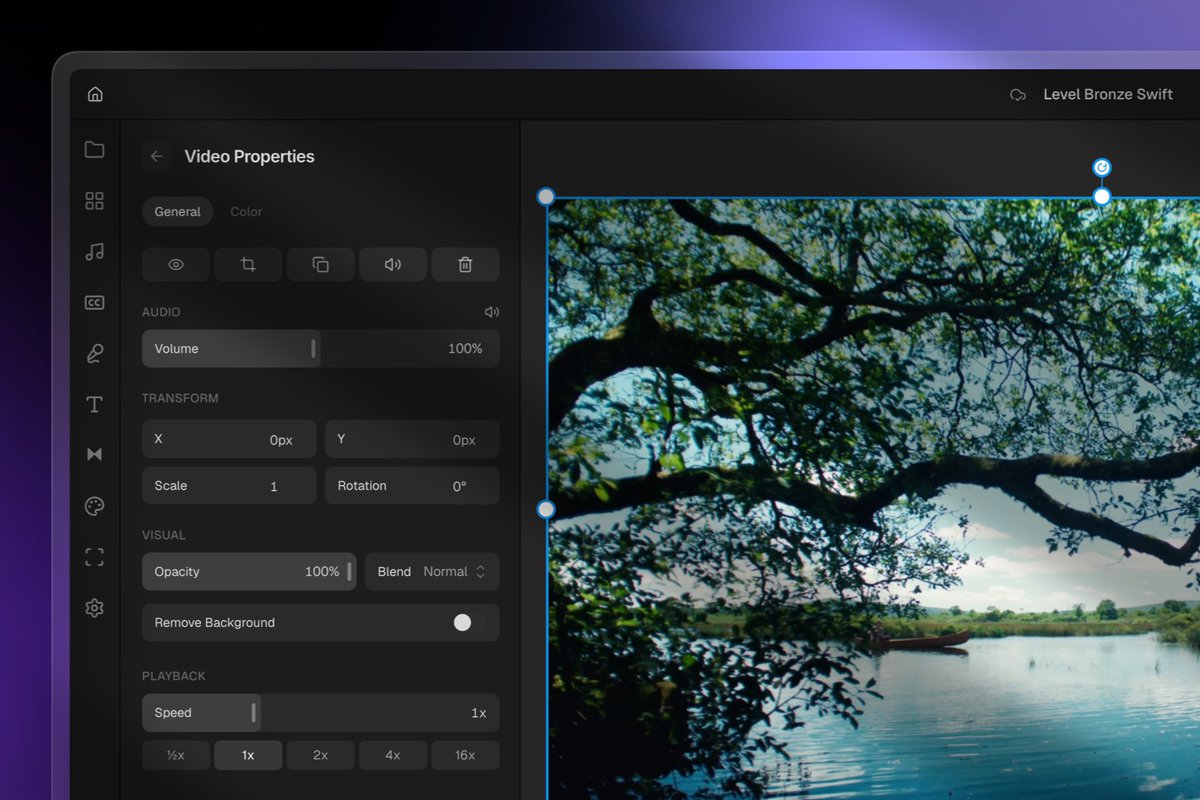Click the rotate handle above the video

pos(1101,167)
